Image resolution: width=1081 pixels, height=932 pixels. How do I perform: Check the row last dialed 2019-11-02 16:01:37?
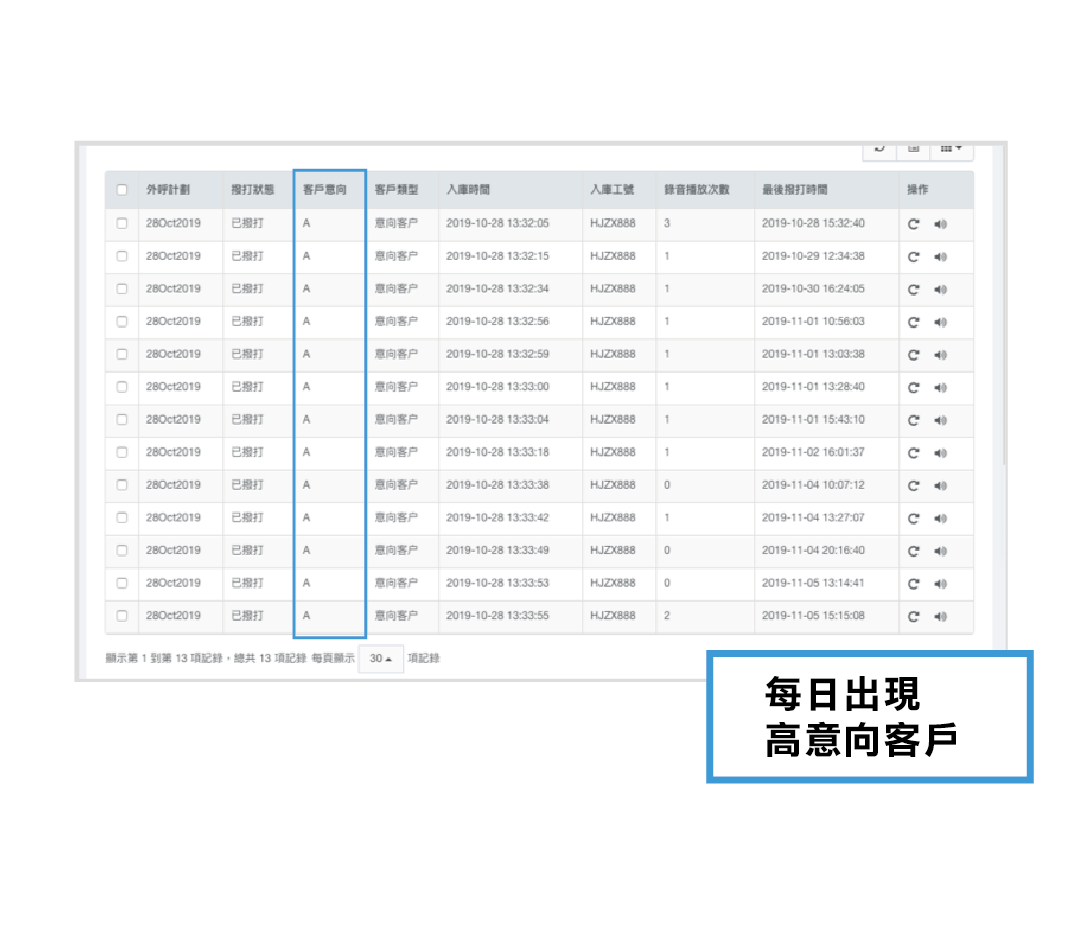(122, 452)
